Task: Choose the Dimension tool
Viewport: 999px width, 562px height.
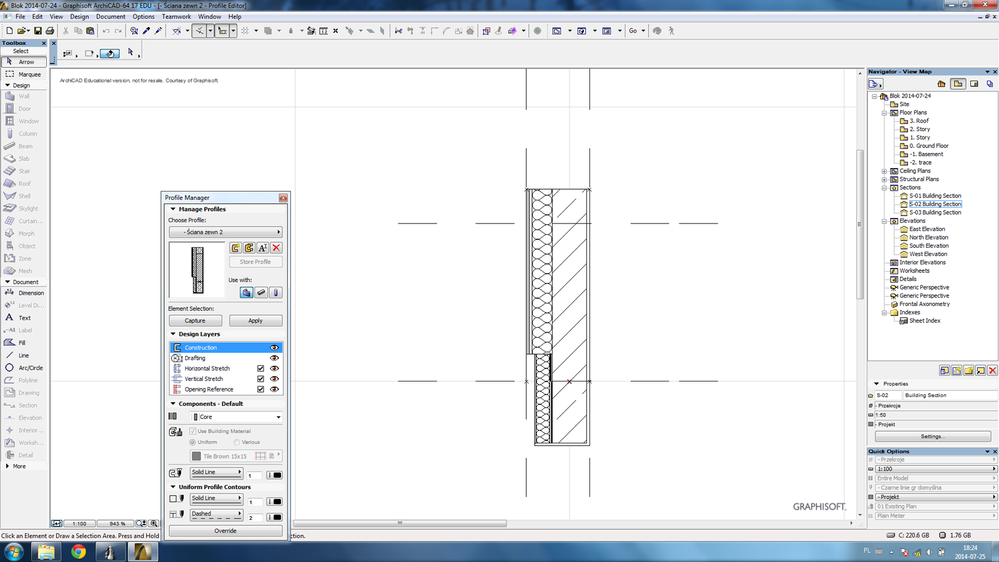Action: pyautogui.click(x=24, y=292)
